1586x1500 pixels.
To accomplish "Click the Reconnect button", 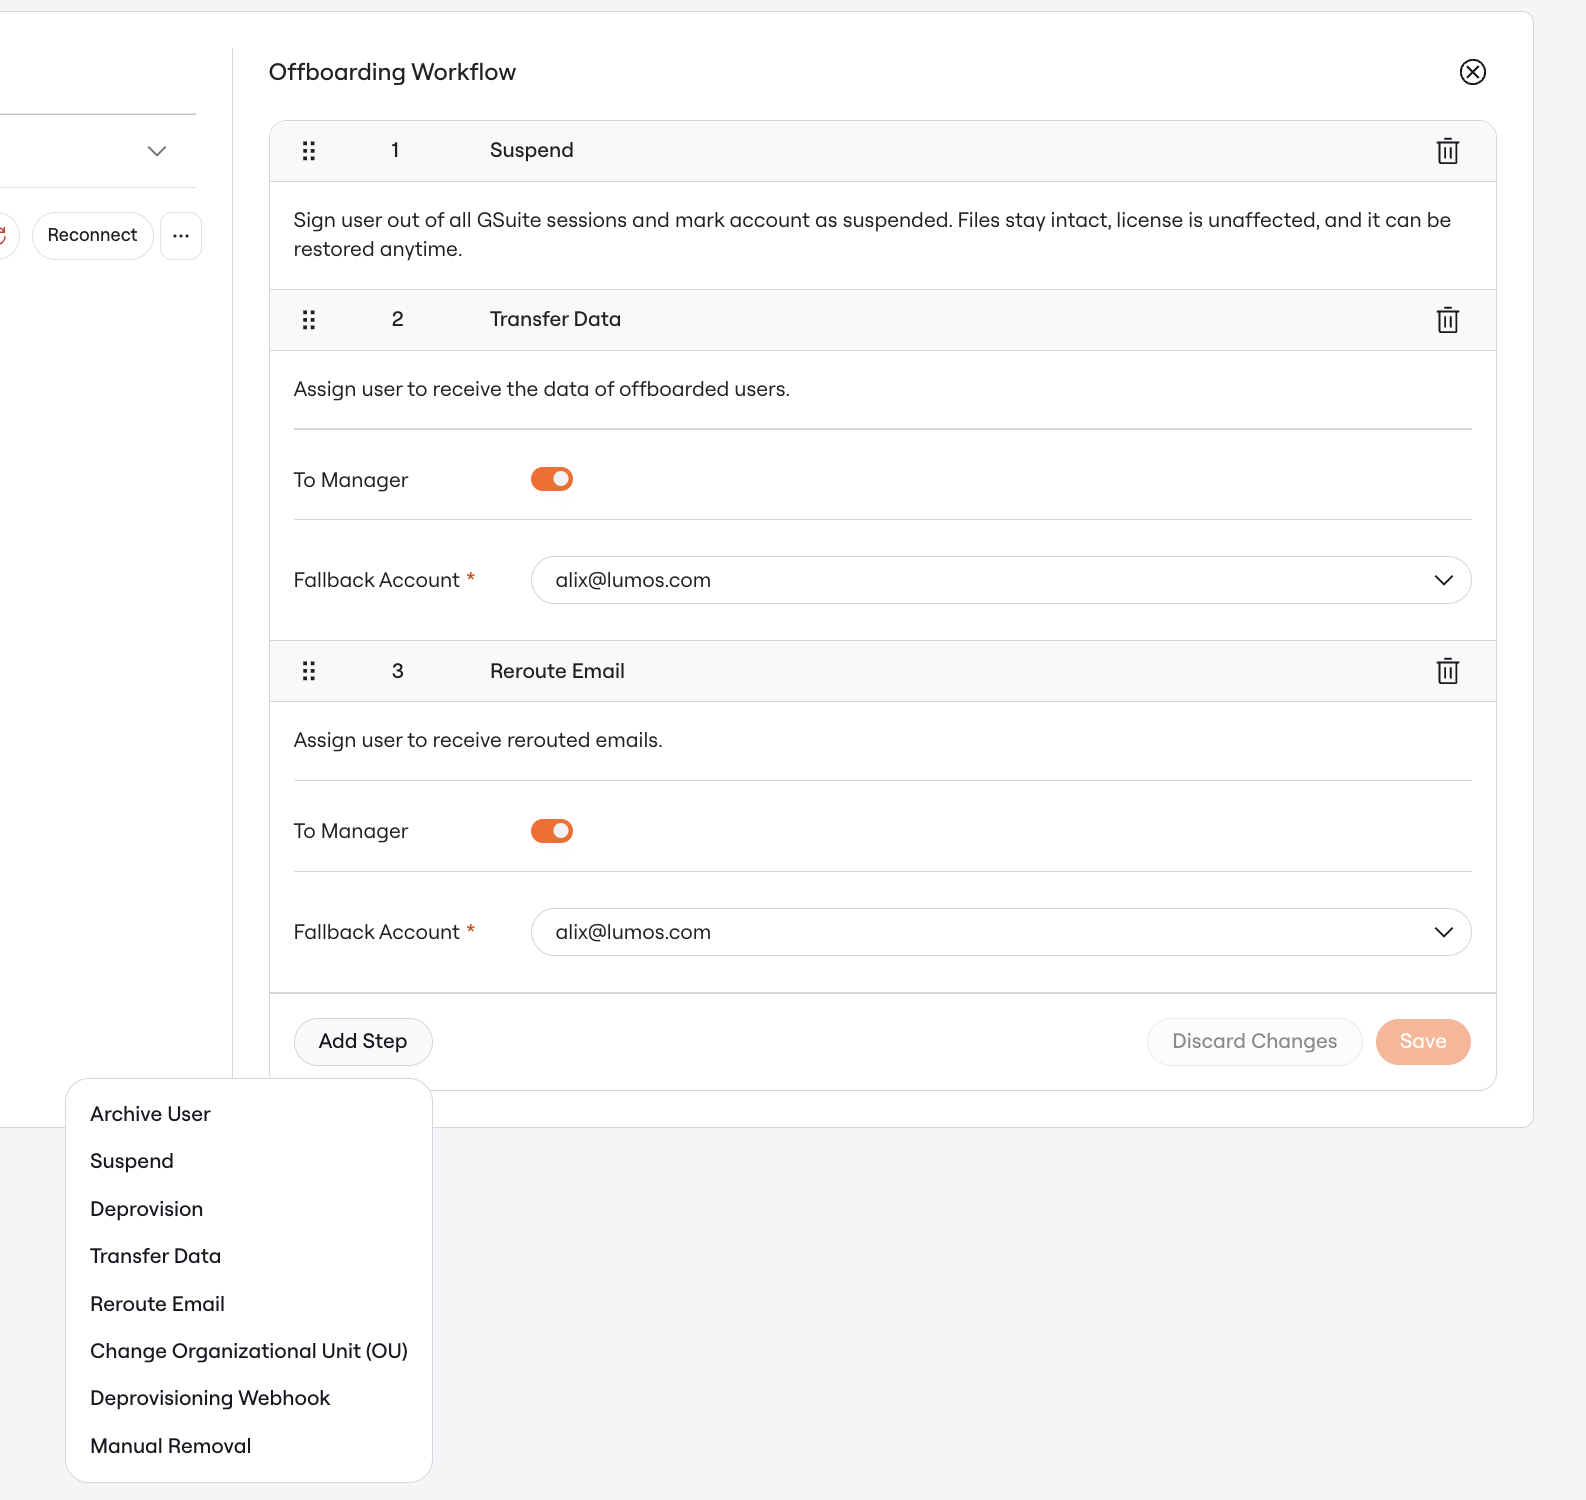I will point(92,236).
